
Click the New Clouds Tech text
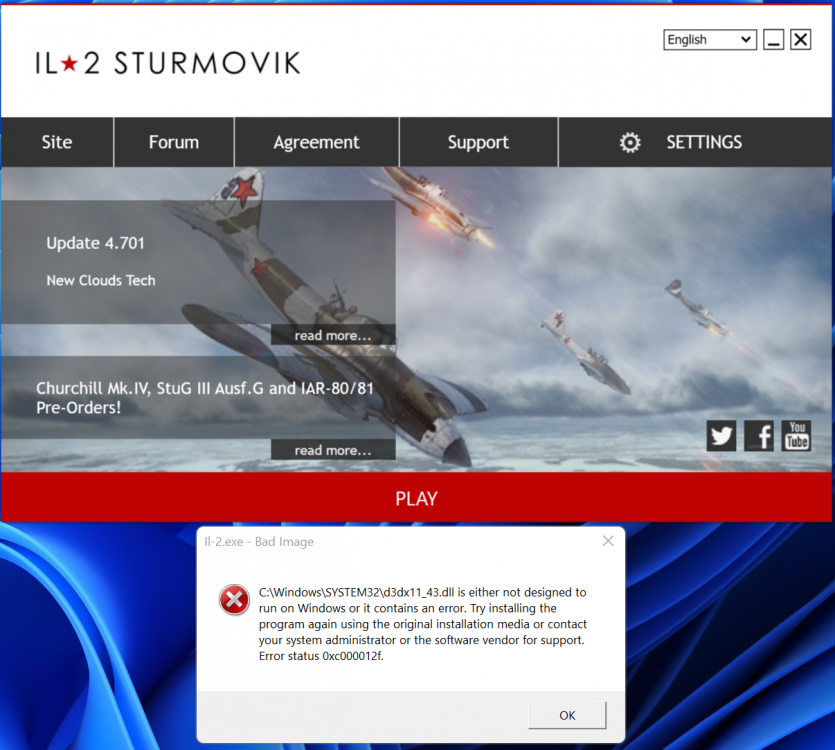(x=101, y=280)
